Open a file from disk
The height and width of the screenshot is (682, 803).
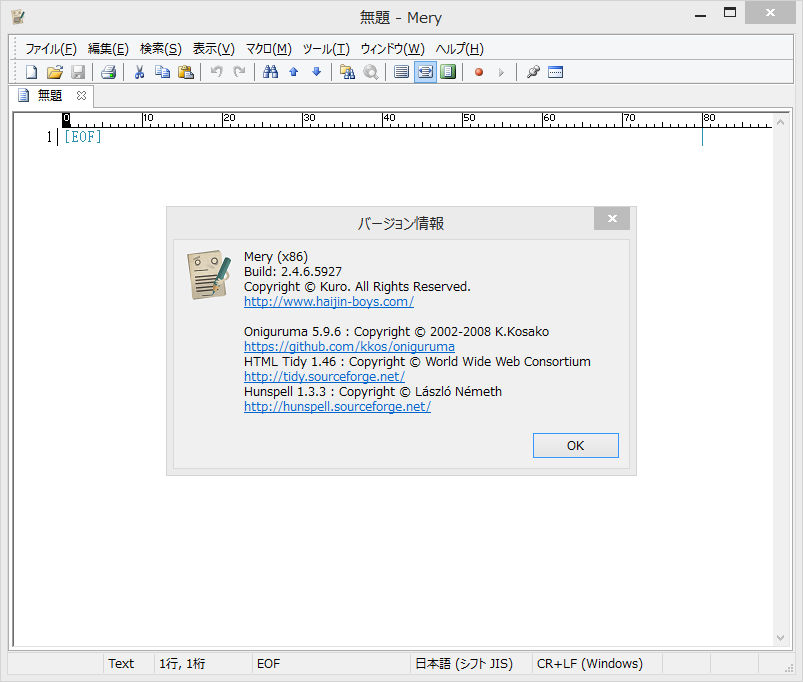(x=55, y=71)
